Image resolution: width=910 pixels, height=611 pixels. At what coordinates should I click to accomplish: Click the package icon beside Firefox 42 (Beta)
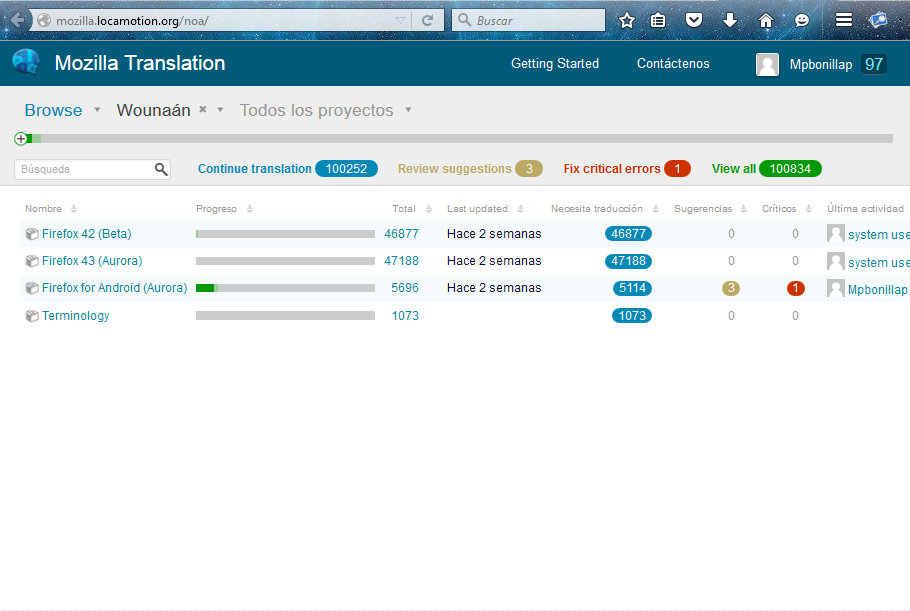[32, 234]
